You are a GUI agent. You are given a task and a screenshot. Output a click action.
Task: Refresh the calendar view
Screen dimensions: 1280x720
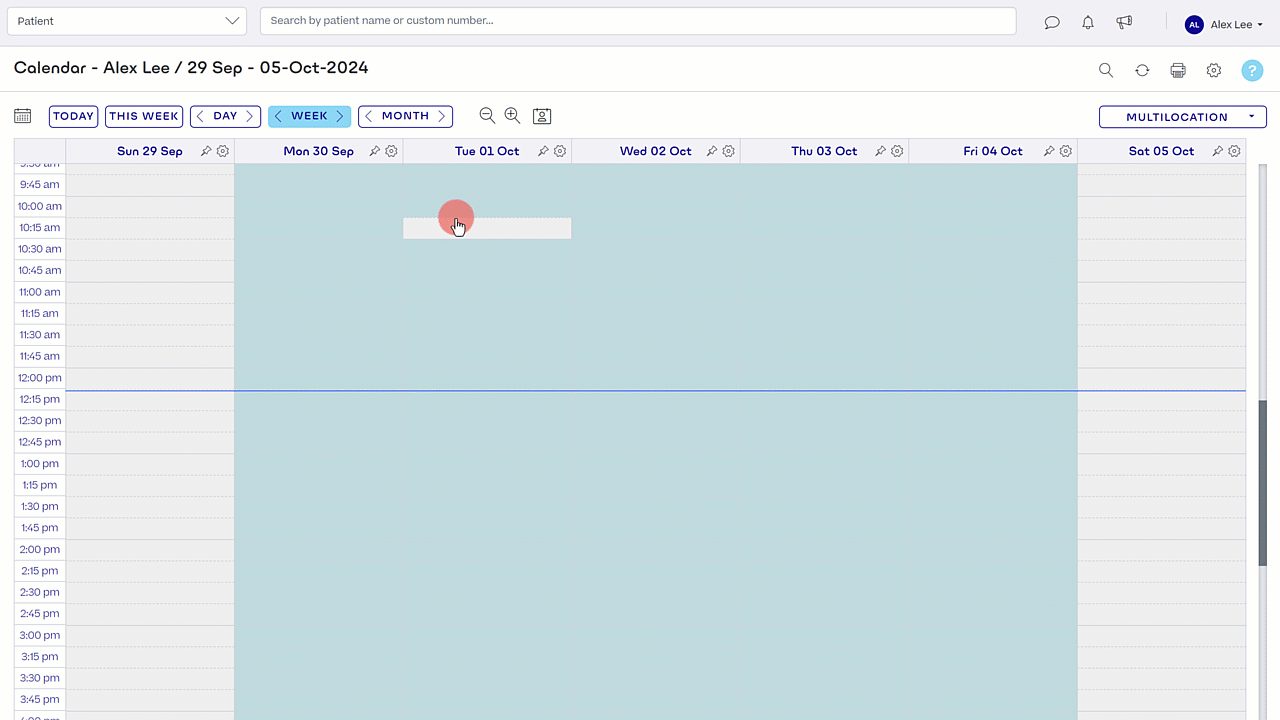pyautogui.click(x=1142, y=70)
